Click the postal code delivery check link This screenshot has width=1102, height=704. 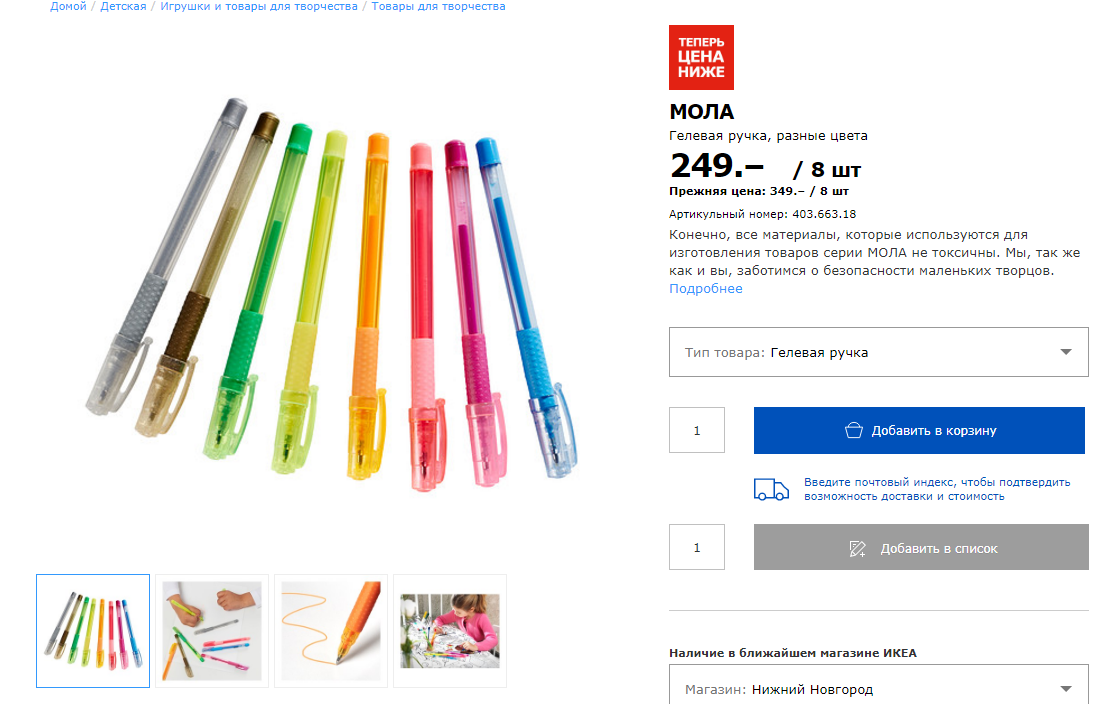(x=937, y=489)
